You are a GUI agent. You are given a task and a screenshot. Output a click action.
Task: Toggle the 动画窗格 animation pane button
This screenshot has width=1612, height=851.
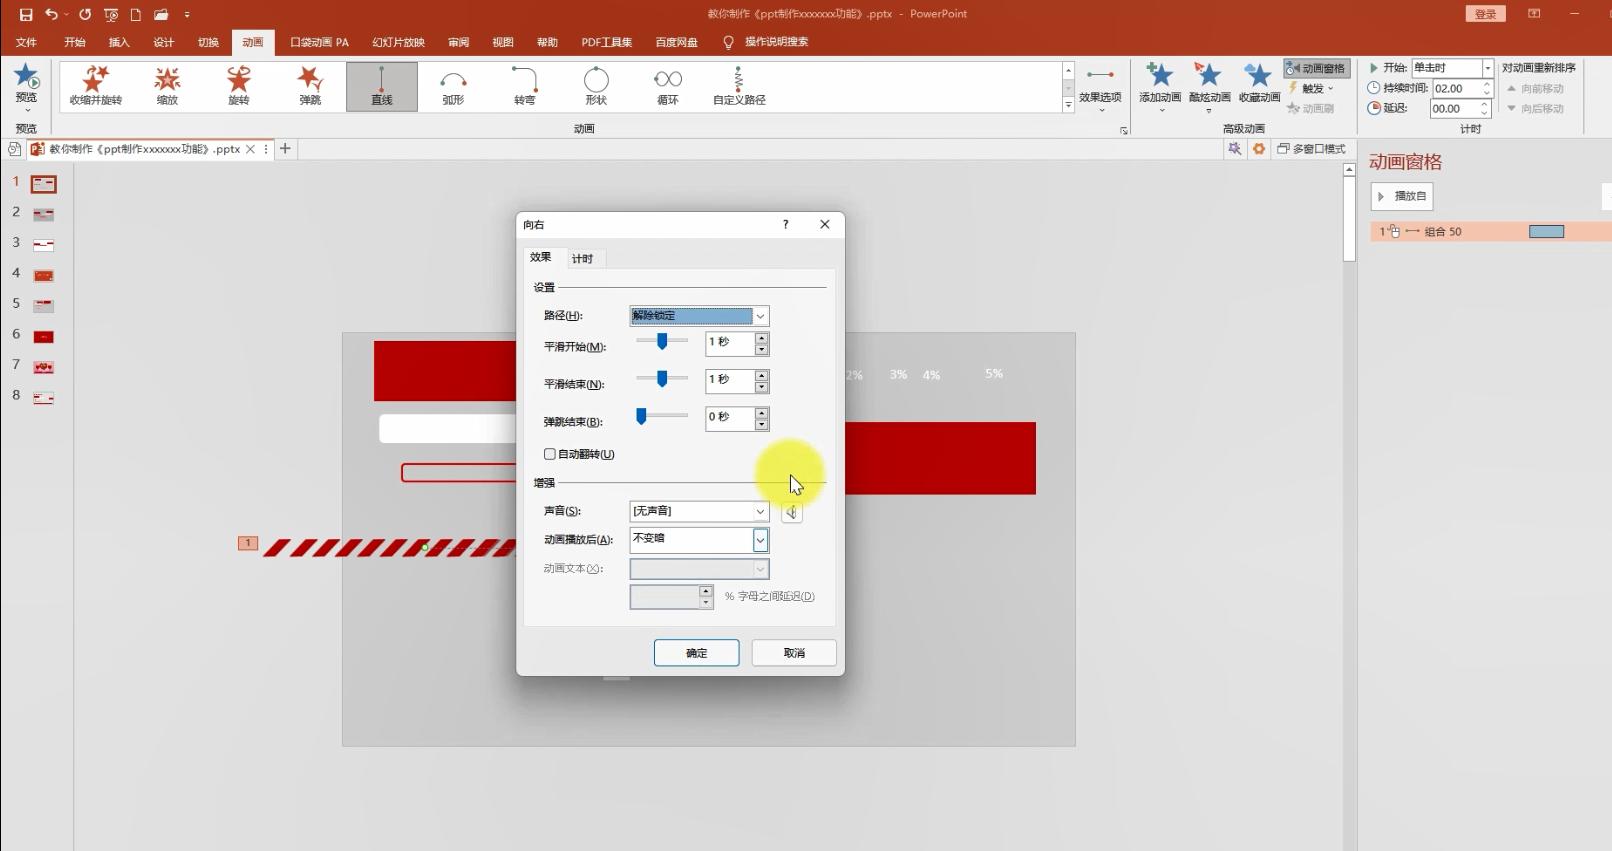tap(1316, 68)
